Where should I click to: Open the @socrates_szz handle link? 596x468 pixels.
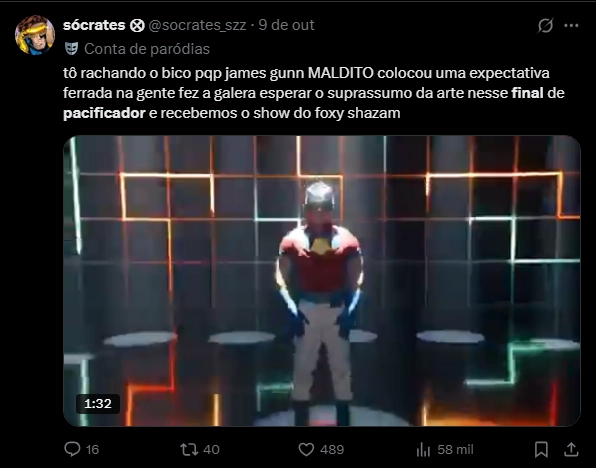click(197, 25)
